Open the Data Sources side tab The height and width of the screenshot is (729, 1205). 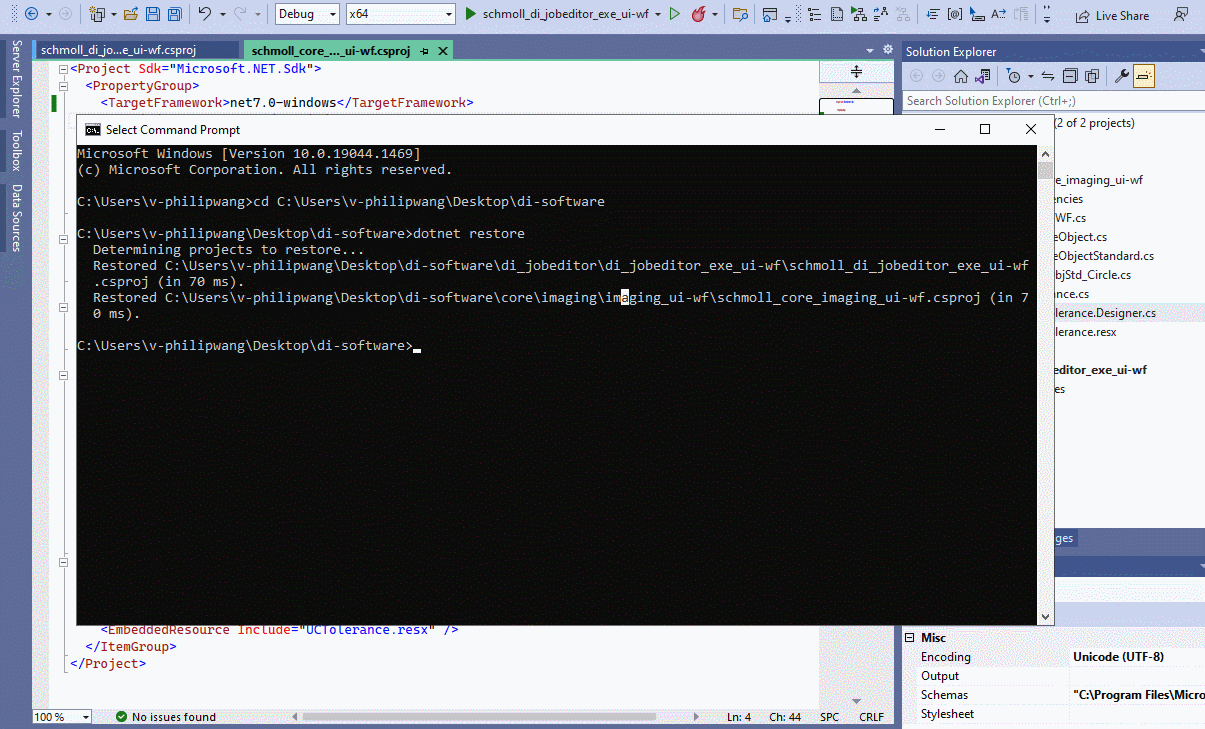15,217
